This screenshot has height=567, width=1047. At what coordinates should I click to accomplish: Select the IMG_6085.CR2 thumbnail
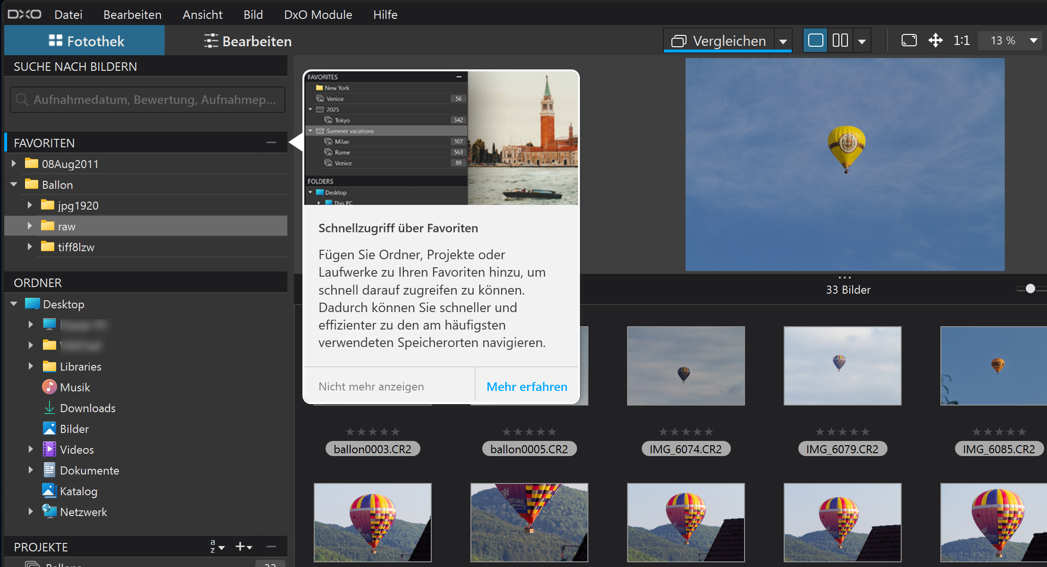[994, 365]
